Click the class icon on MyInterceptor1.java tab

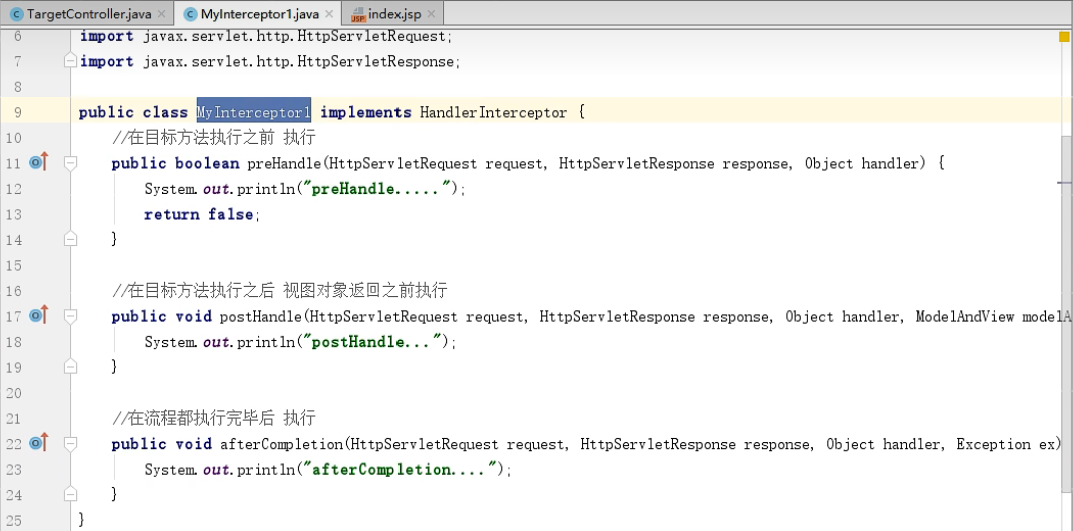pyautogui.click(x=190, y=14)
